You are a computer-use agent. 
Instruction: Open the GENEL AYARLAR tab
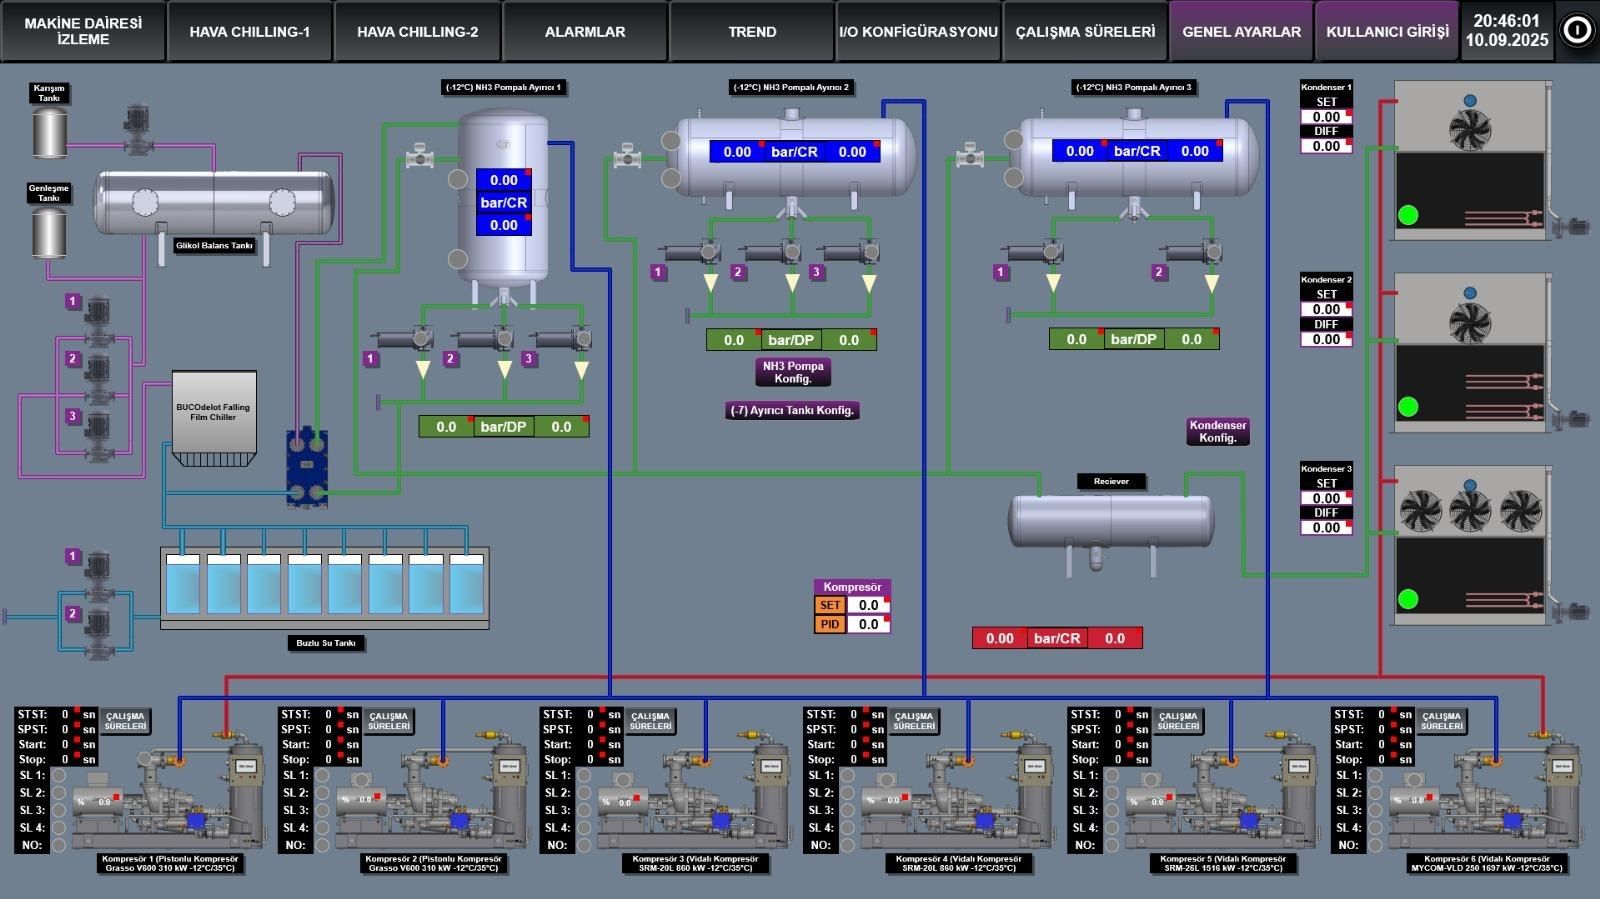coord(1242,31)
